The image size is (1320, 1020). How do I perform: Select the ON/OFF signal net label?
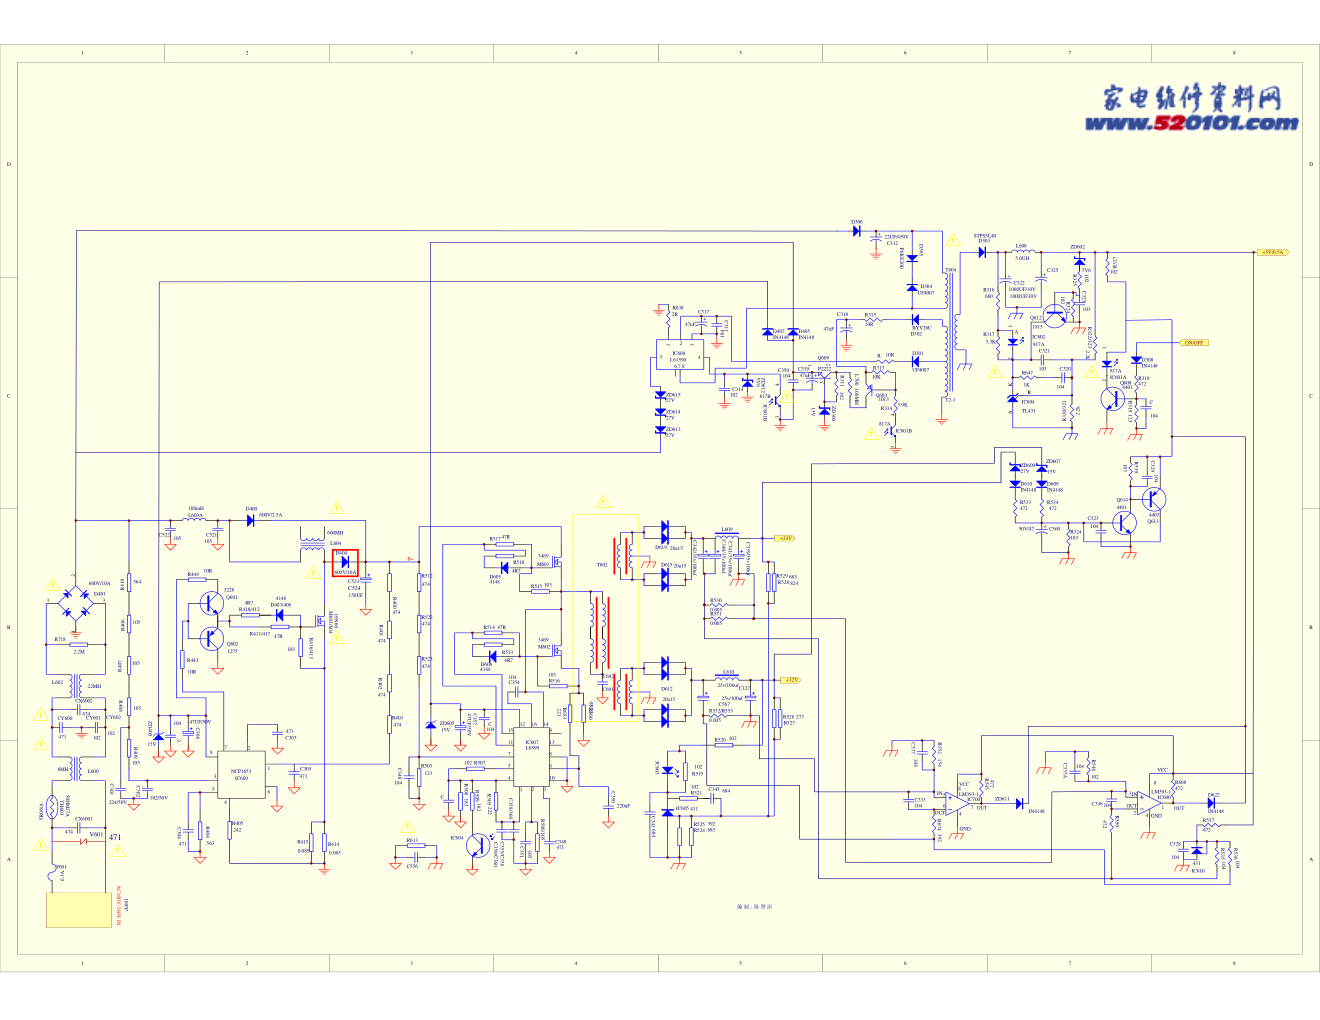1193,342
